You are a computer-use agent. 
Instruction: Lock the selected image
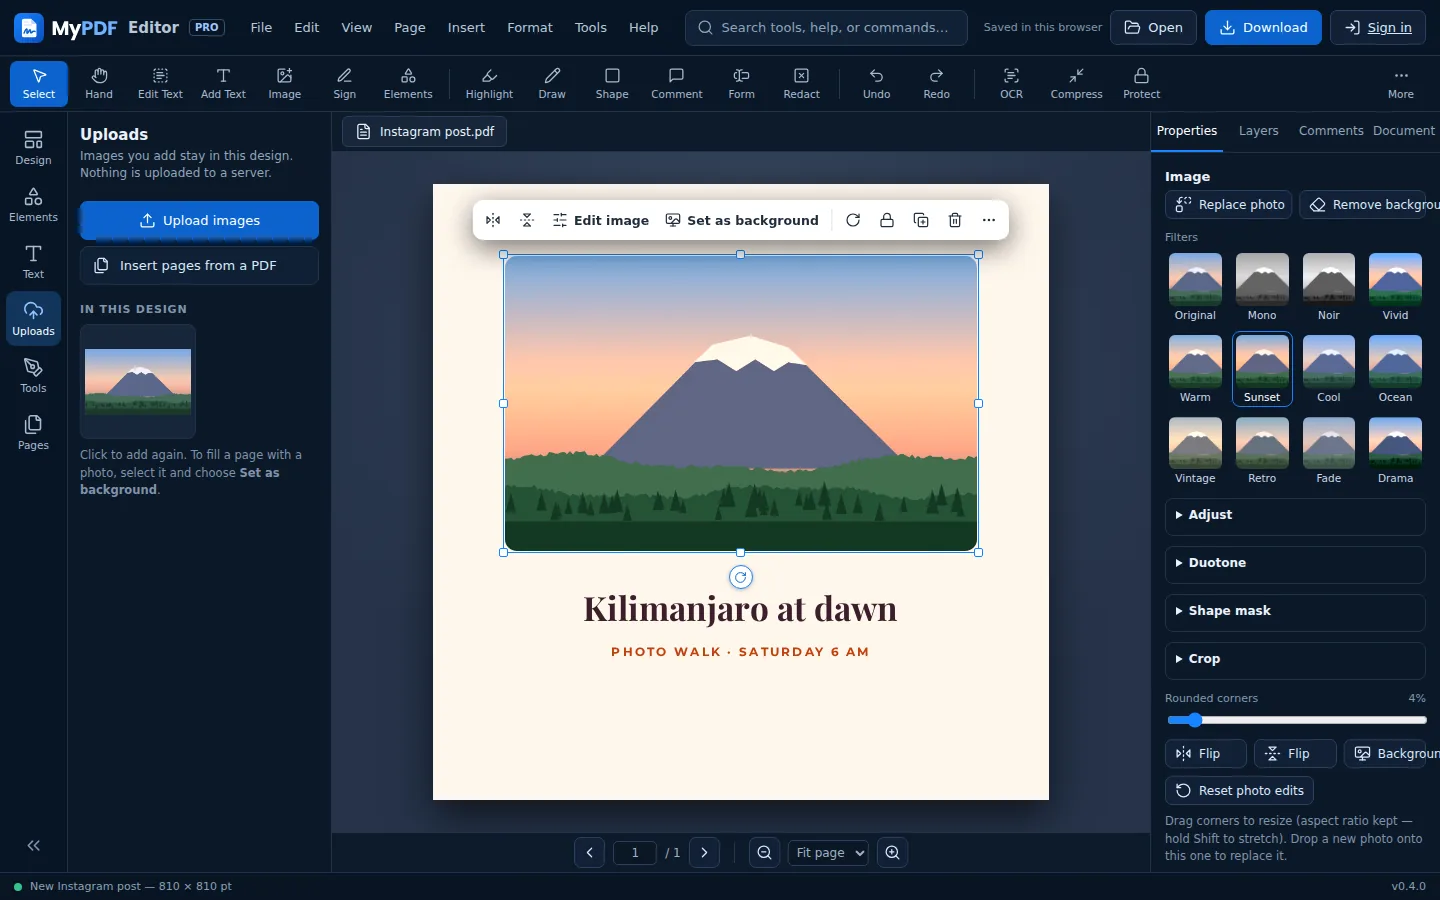pos(887,220)
